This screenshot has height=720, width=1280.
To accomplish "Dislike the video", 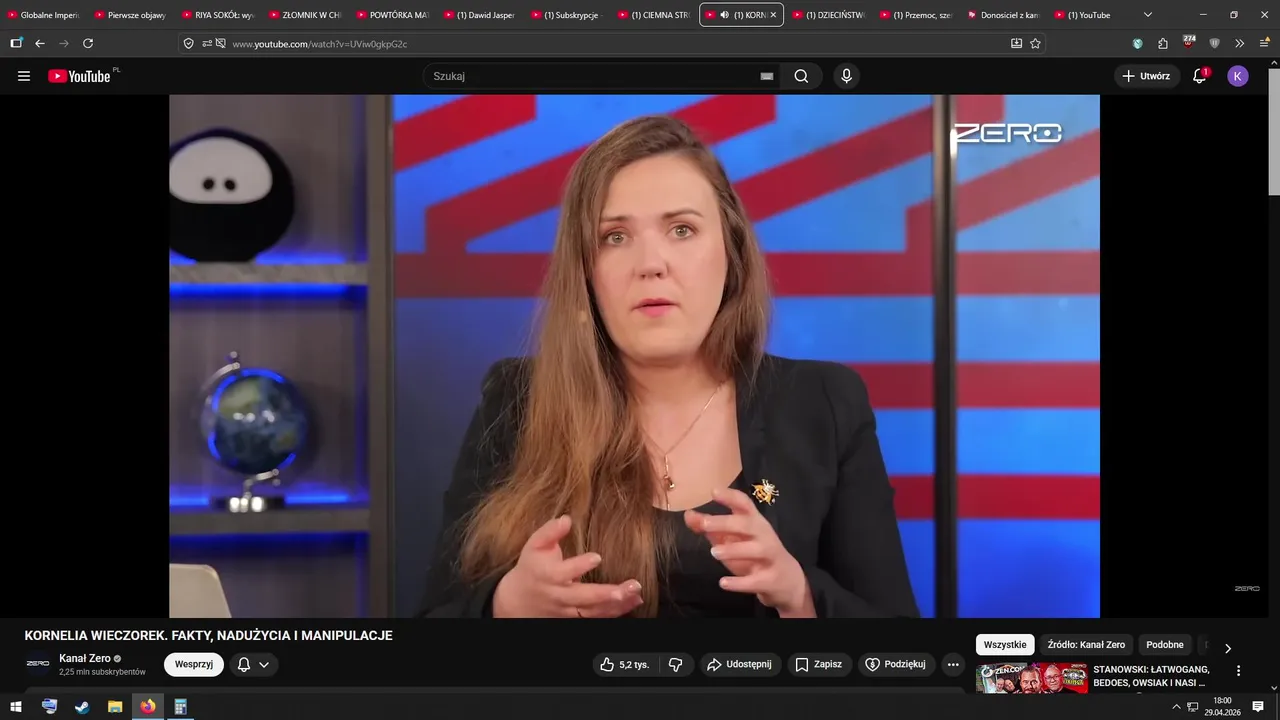I will [676, 664].
